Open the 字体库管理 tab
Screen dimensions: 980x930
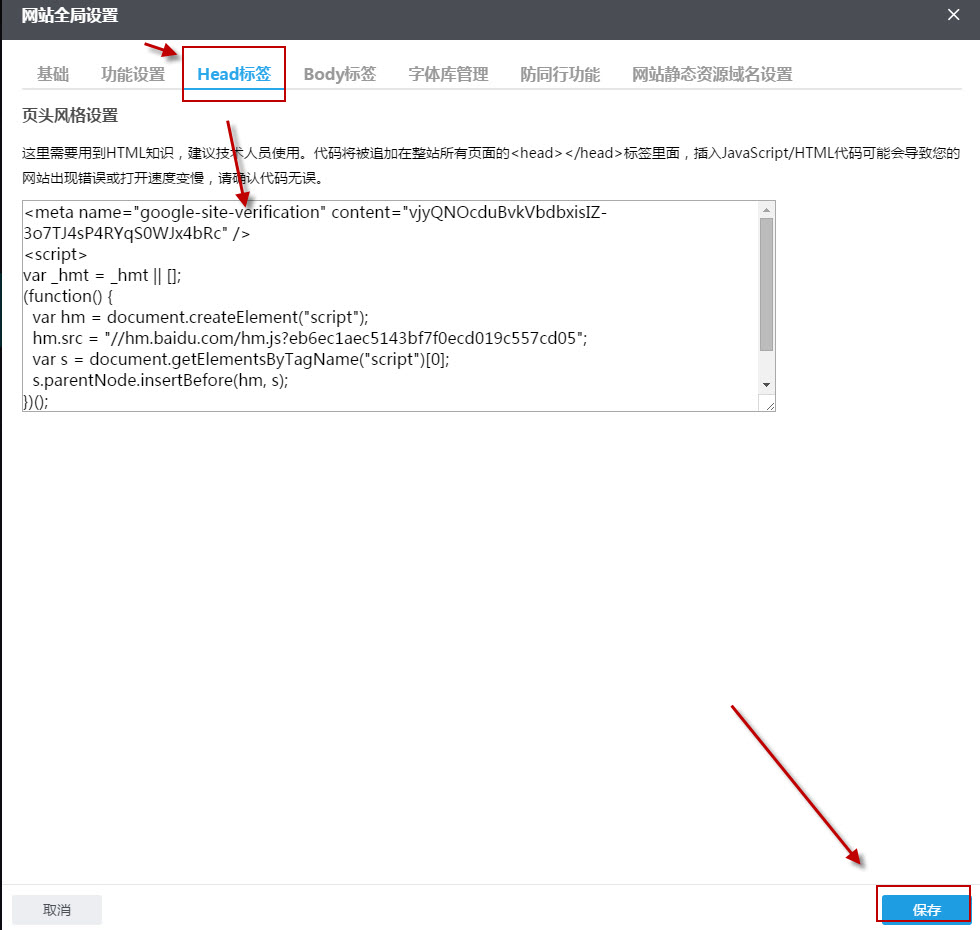click(x=448, y=74)
